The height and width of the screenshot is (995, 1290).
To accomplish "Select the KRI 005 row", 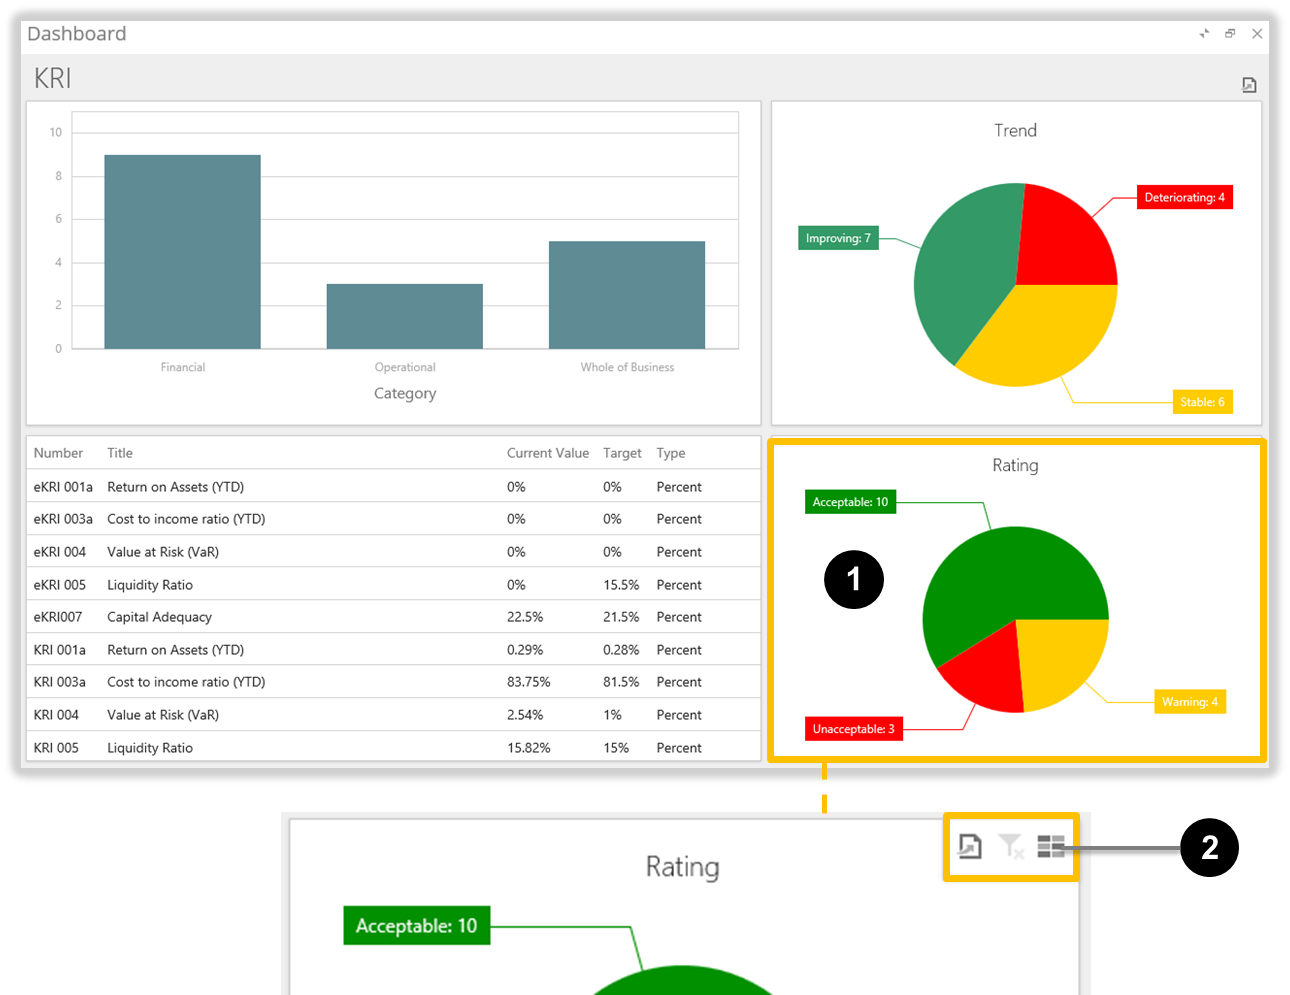I will click(393, 747).
